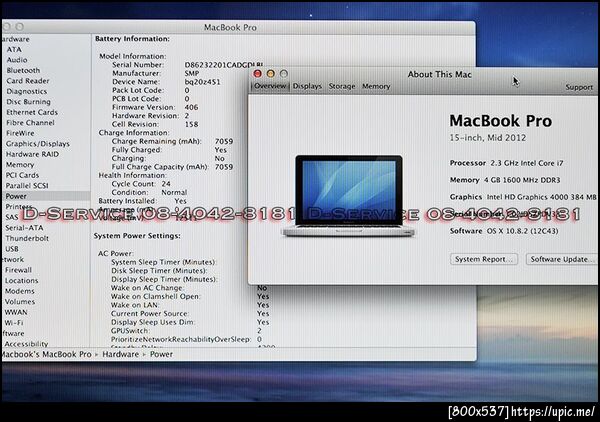Click Macbook's MacBook Pro in path bar
The width and height of the screenshot is (600, 422).
click(46, 354)
